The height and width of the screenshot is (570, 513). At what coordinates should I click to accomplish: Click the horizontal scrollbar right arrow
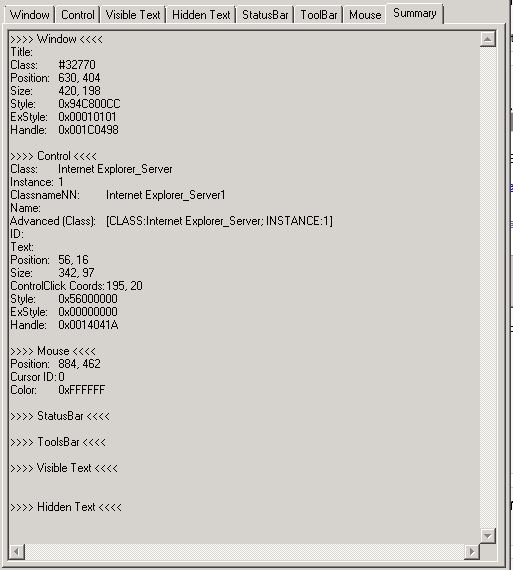(x=472, y=552)
